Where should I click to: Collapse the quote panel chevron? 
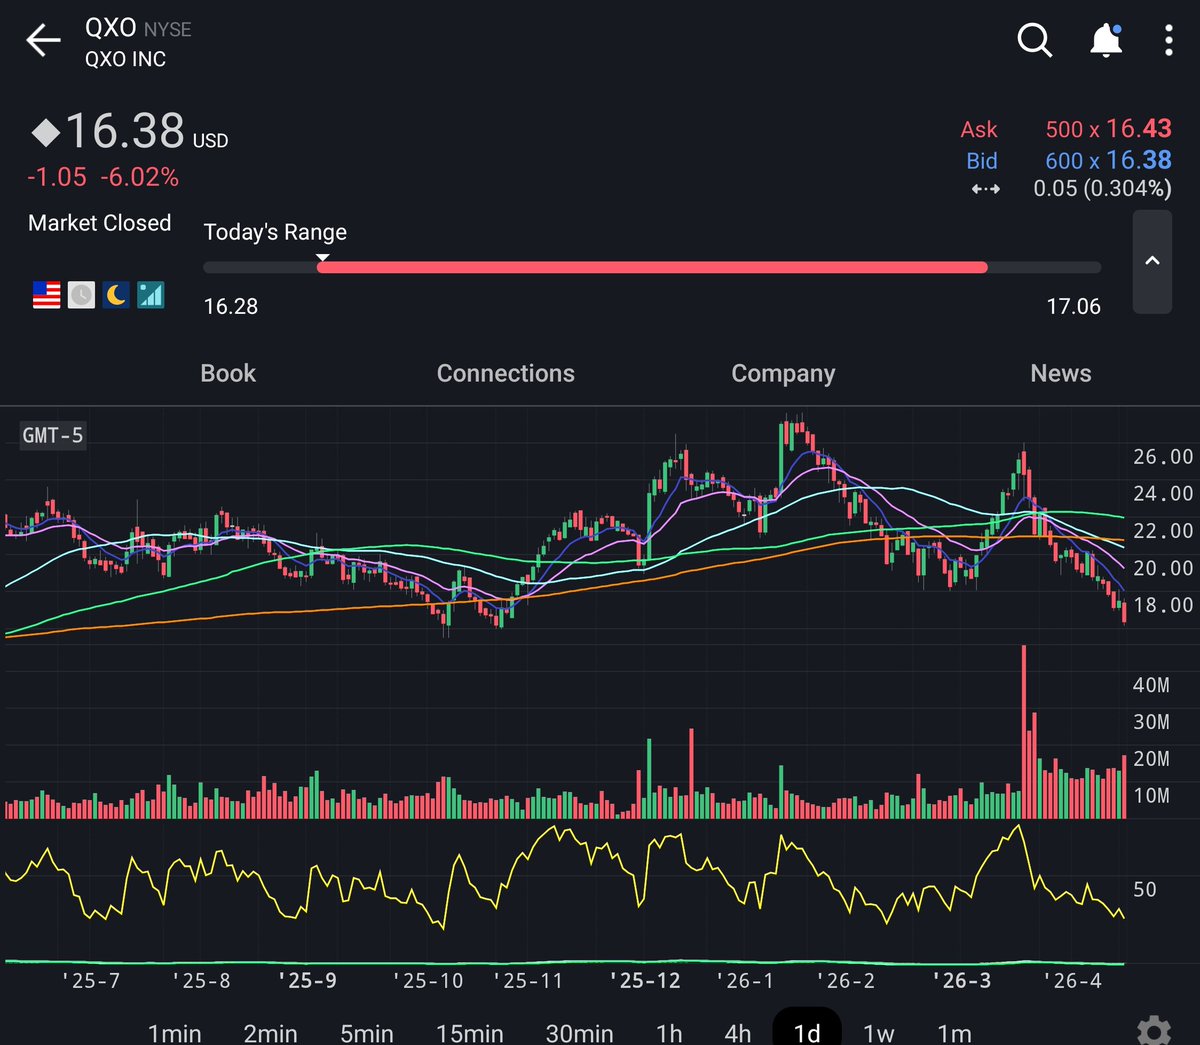(x=1152, y=261)
